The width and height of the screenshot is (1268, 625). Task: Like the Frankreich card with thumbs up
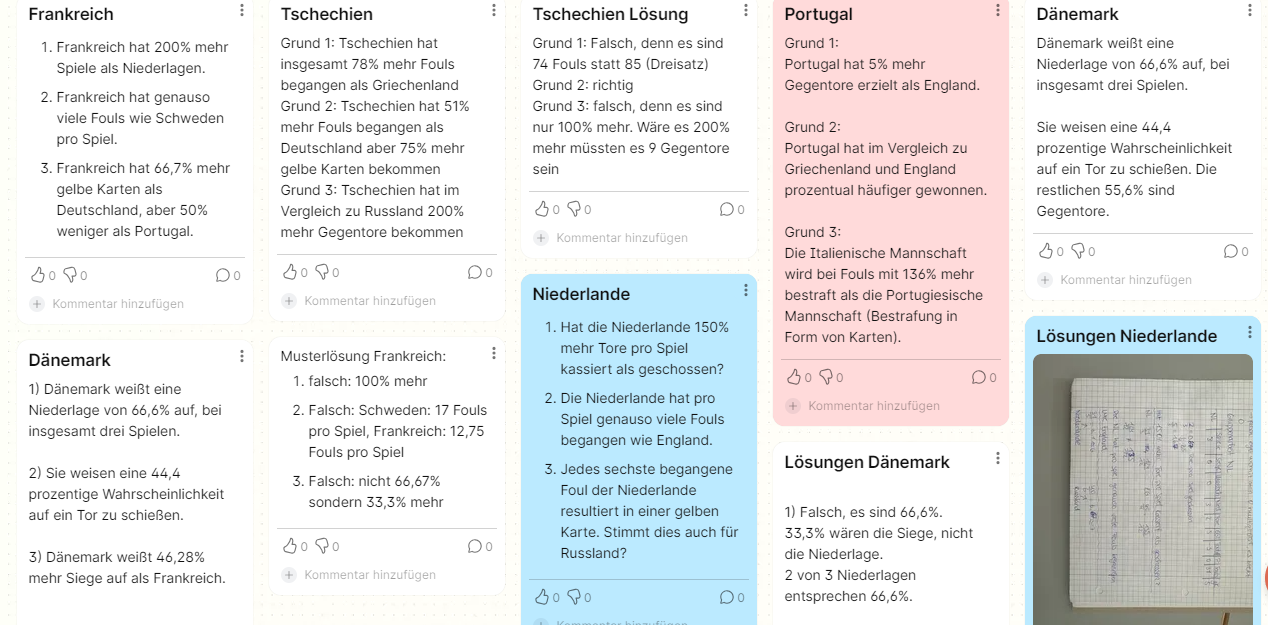(x=39, y=275)
